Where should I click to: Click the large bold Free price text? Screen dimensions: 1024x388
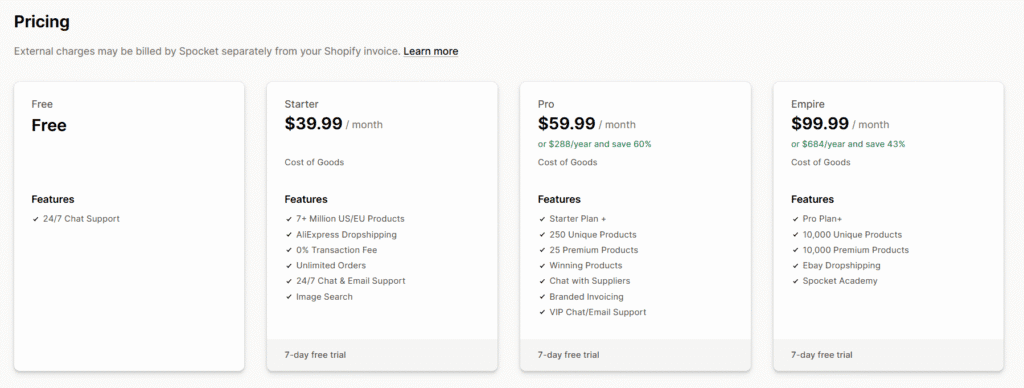point(49,125)
